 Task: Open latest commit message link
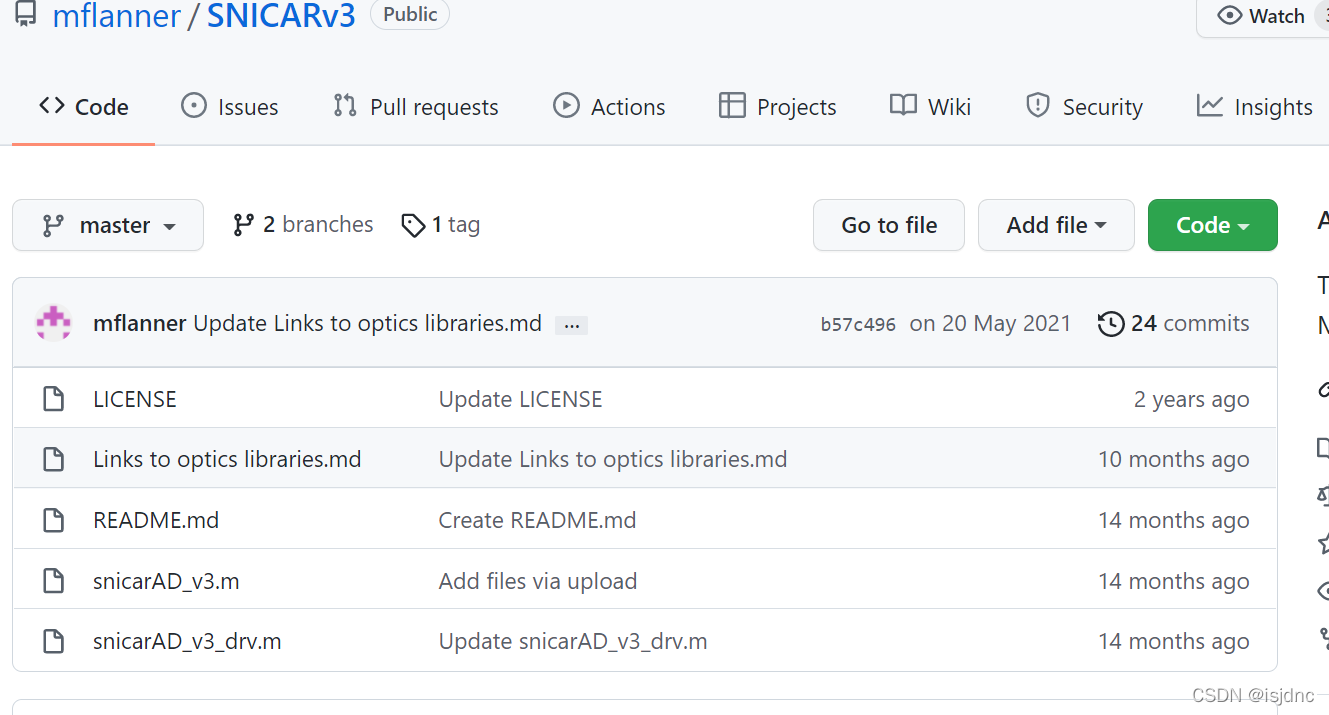367,323
